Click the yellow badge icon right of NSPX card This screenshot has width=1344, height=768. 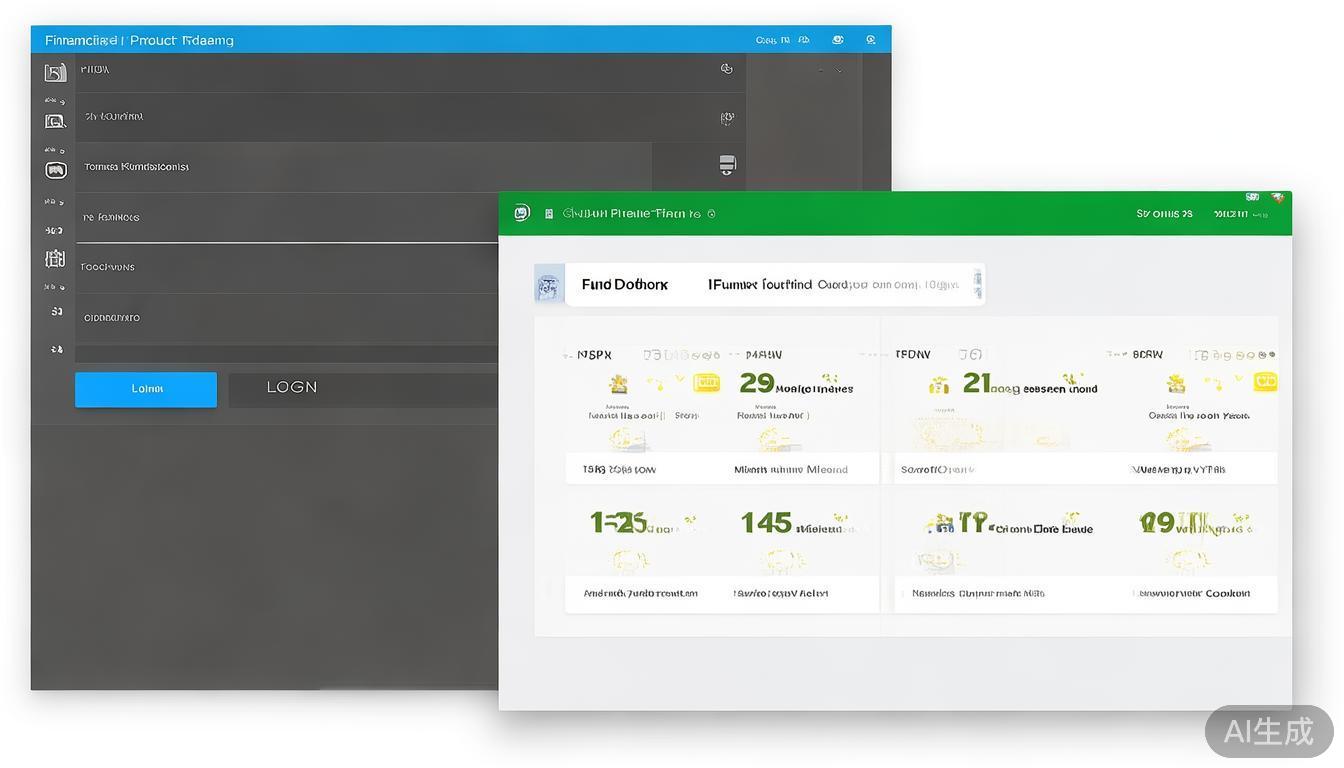(x=706, y=382)
